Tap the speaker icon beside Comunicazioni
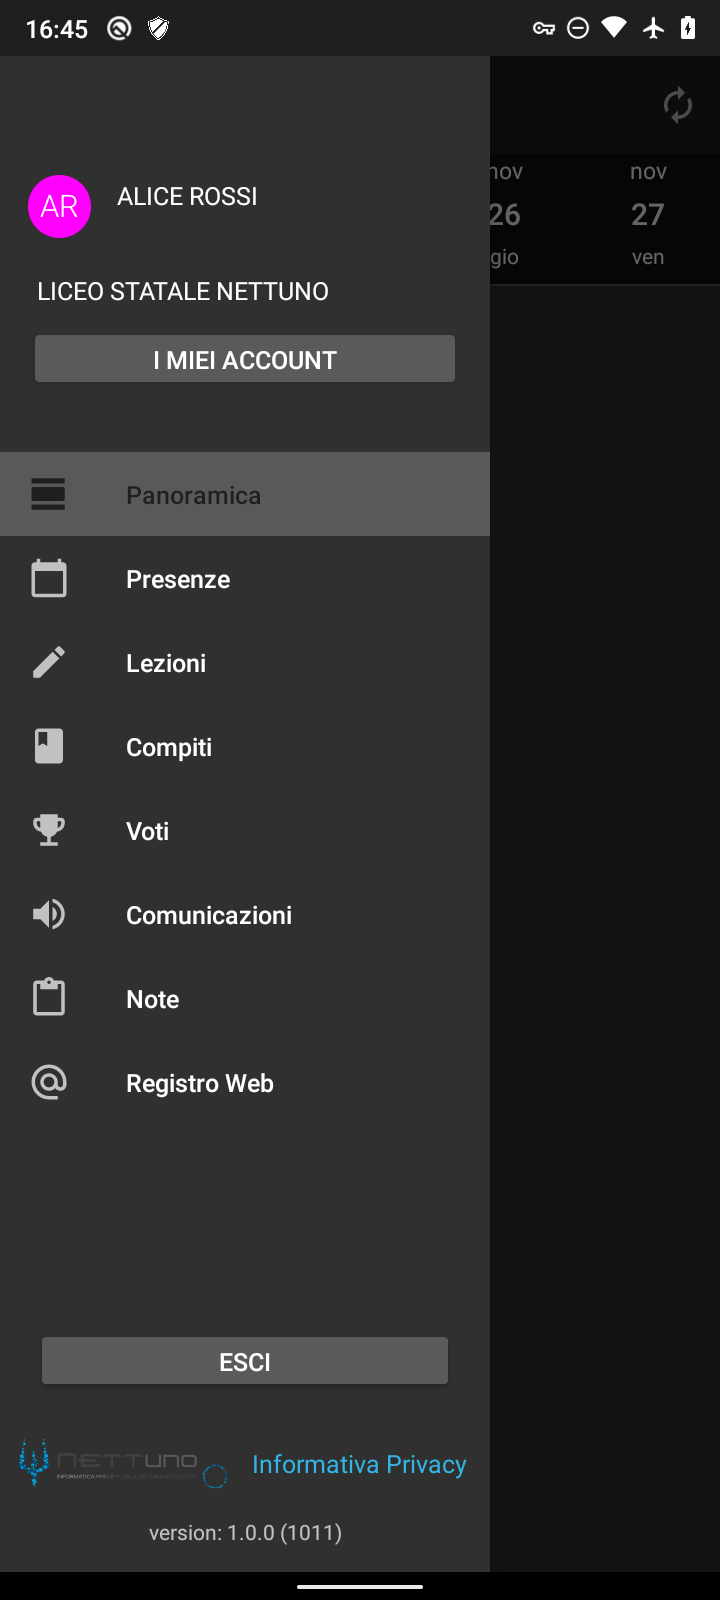The width and height of the screenshot is (720, 1600). point(49,914)
